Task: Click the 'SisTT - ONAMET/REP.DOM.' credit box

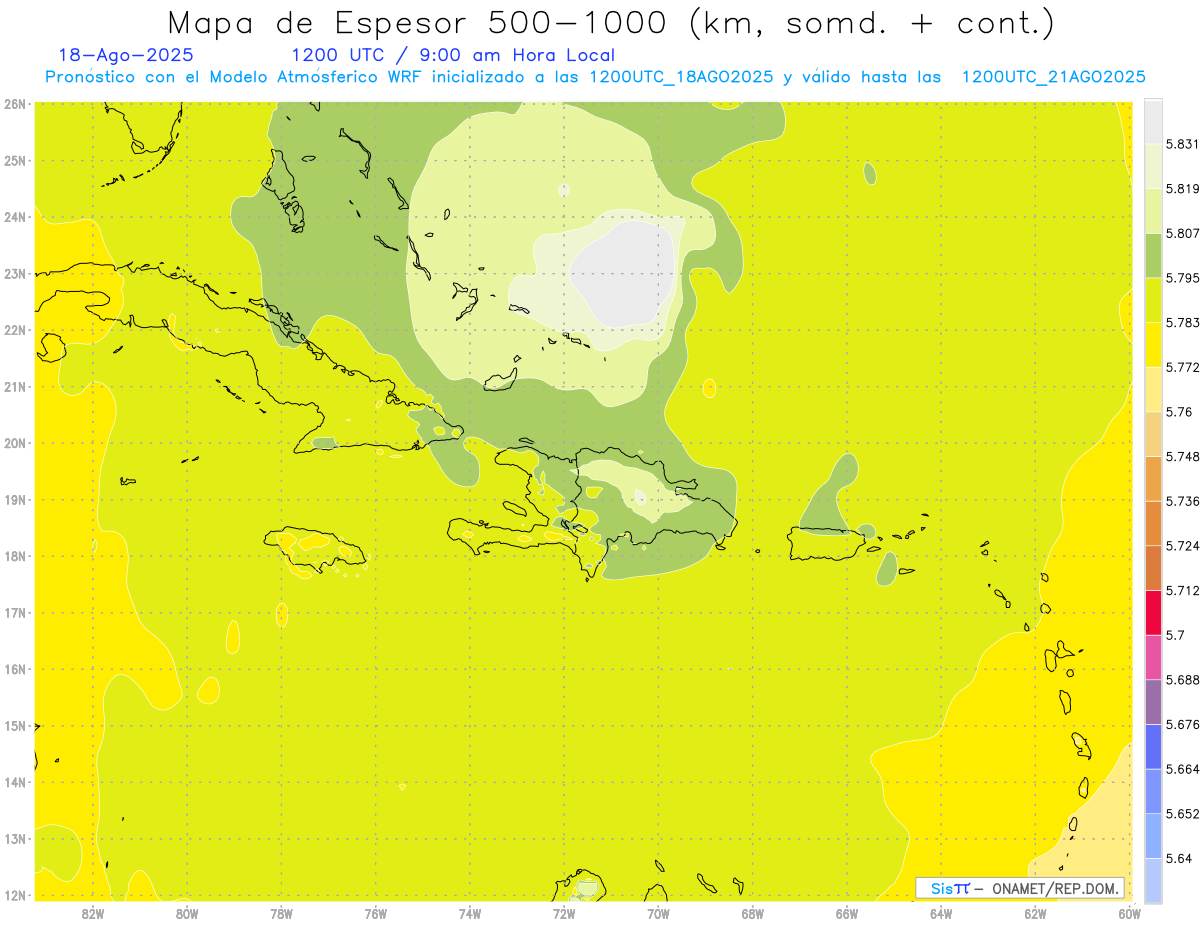Action: point(1021,888)
